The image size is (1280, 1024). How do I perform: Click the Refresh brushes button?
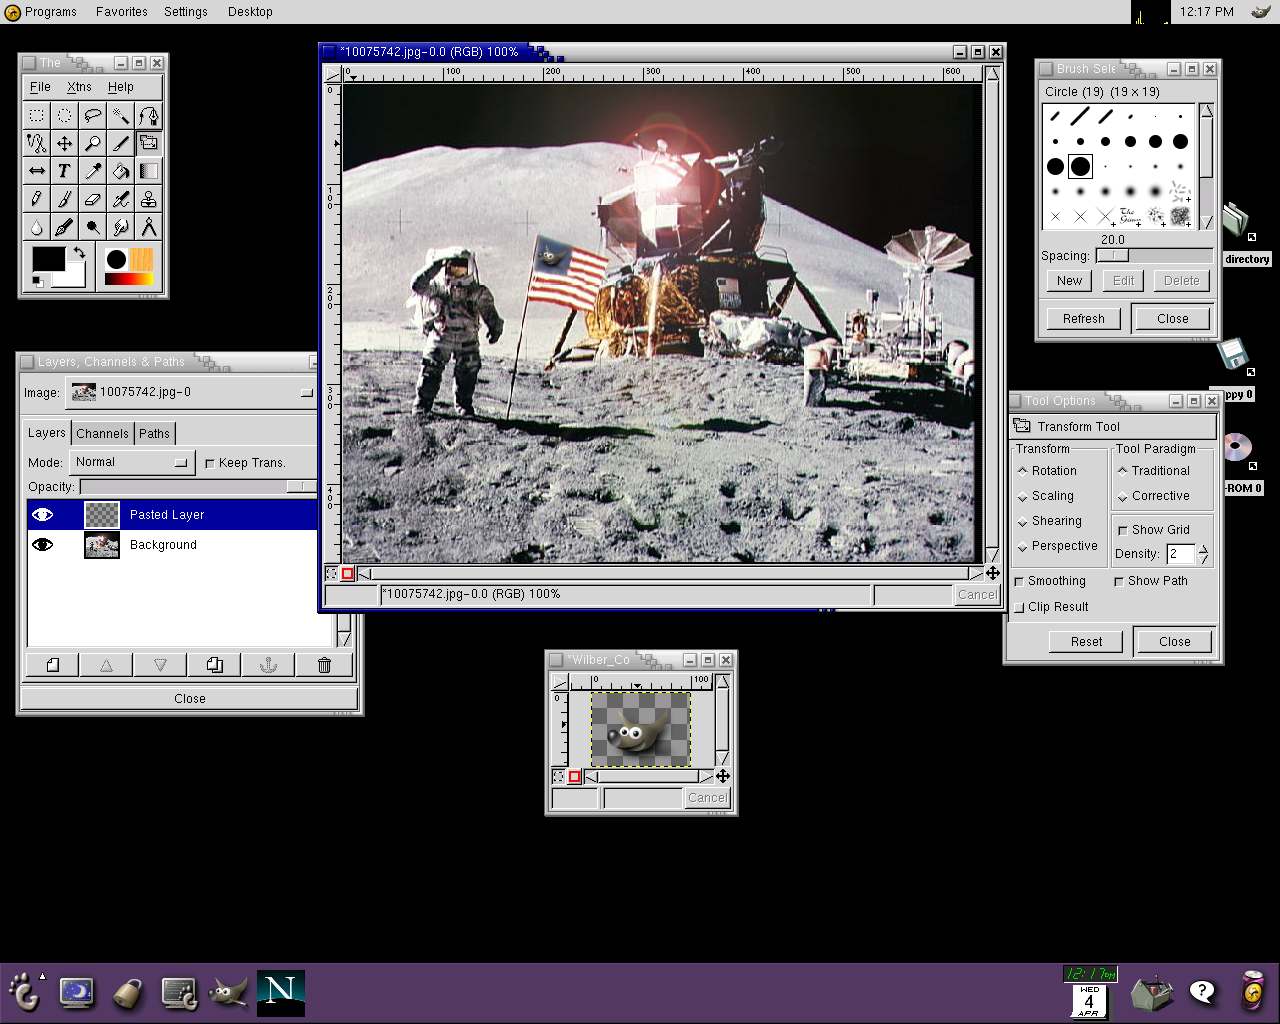pos(1084,319)
